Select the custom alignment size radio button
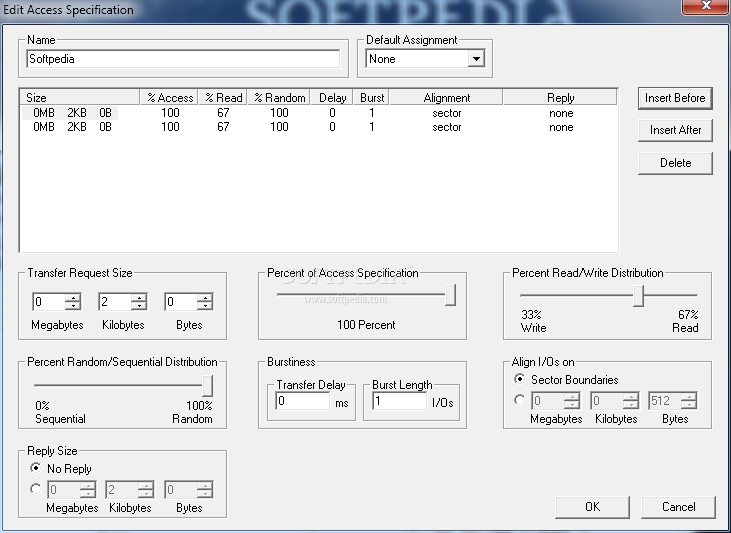731x533 pixels. click(x=519, y=400)
